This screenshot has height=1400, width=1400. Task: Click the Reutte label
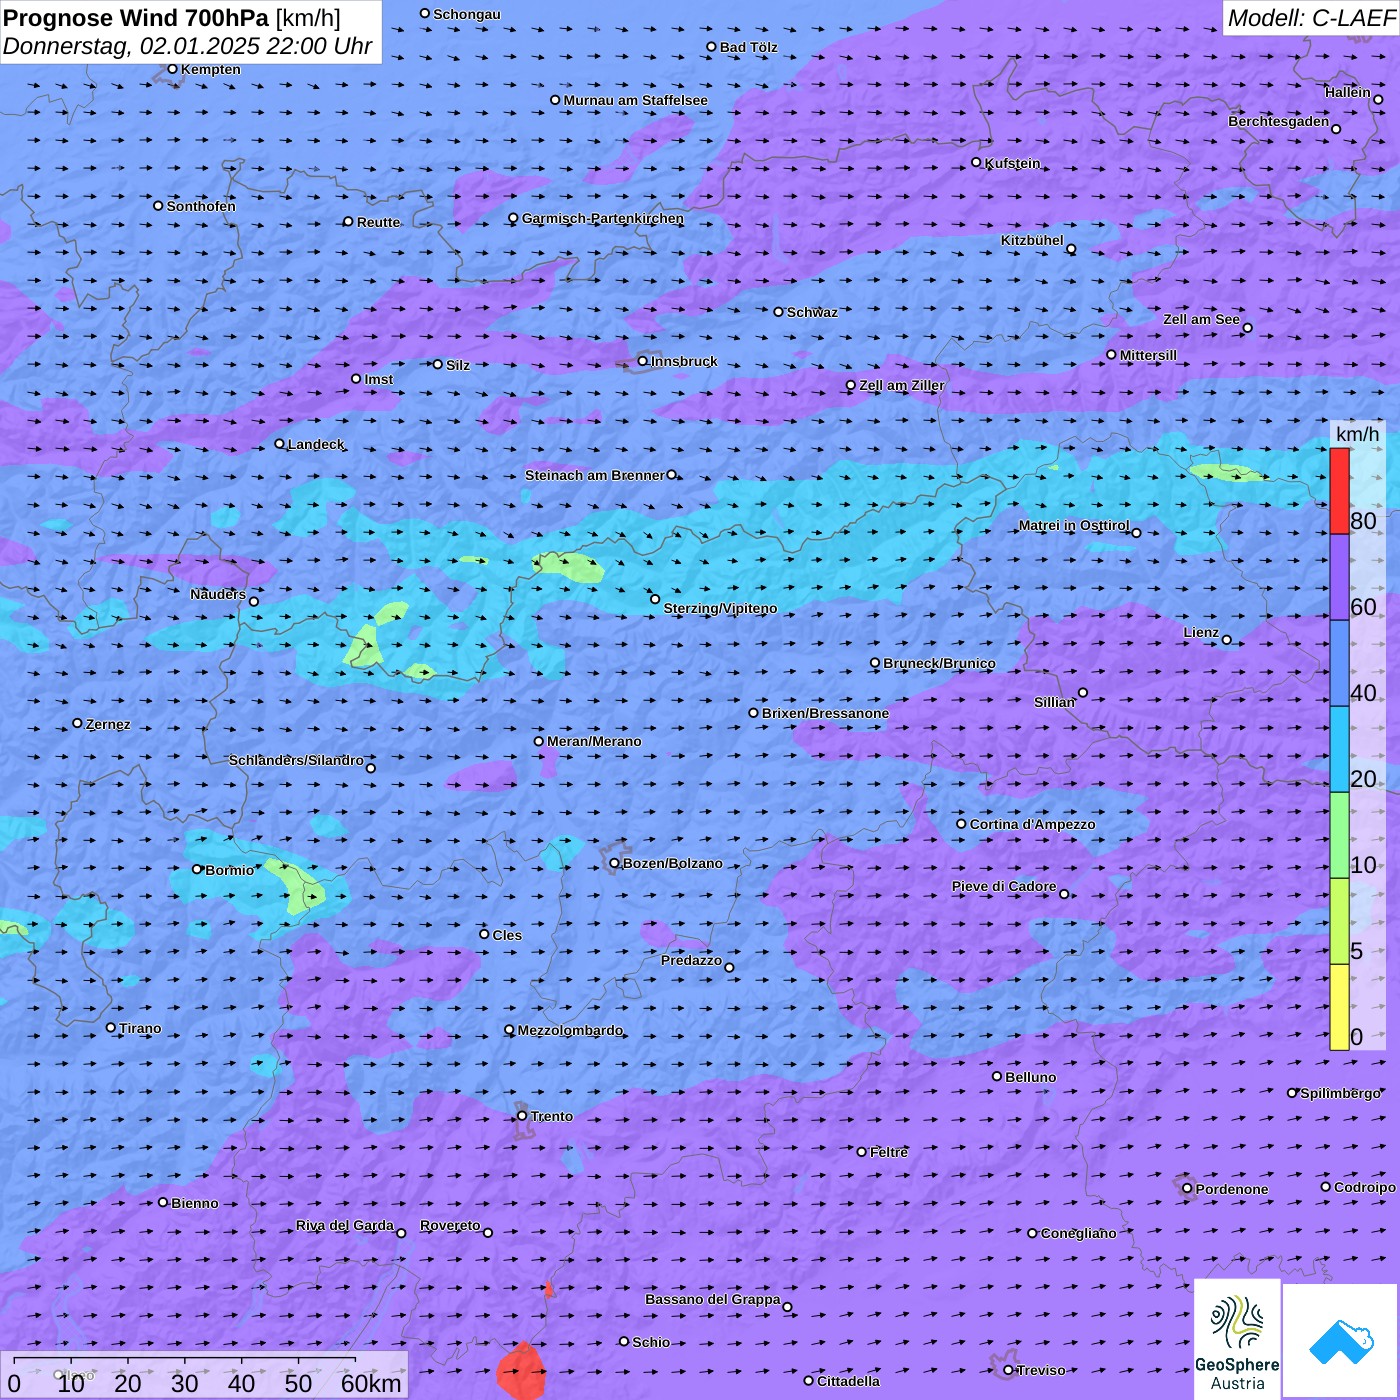pos(378,222)
